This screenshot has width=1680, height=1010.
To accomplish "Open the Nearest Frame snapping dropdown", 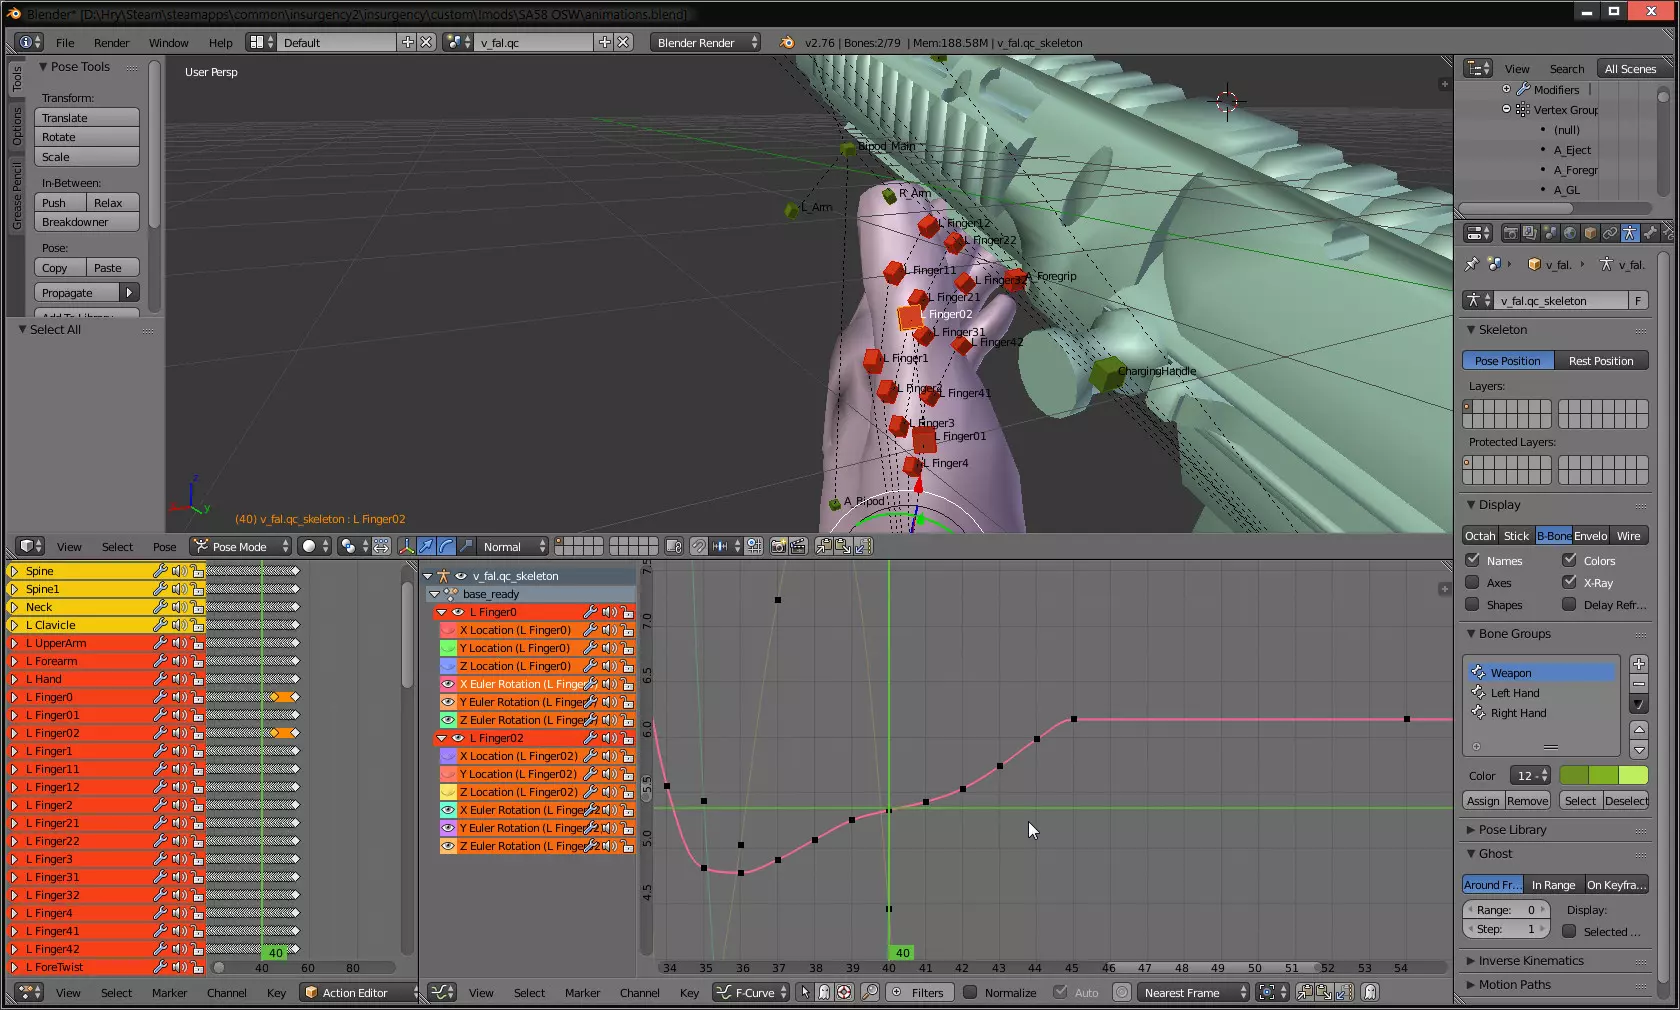I will (1194, 992).
